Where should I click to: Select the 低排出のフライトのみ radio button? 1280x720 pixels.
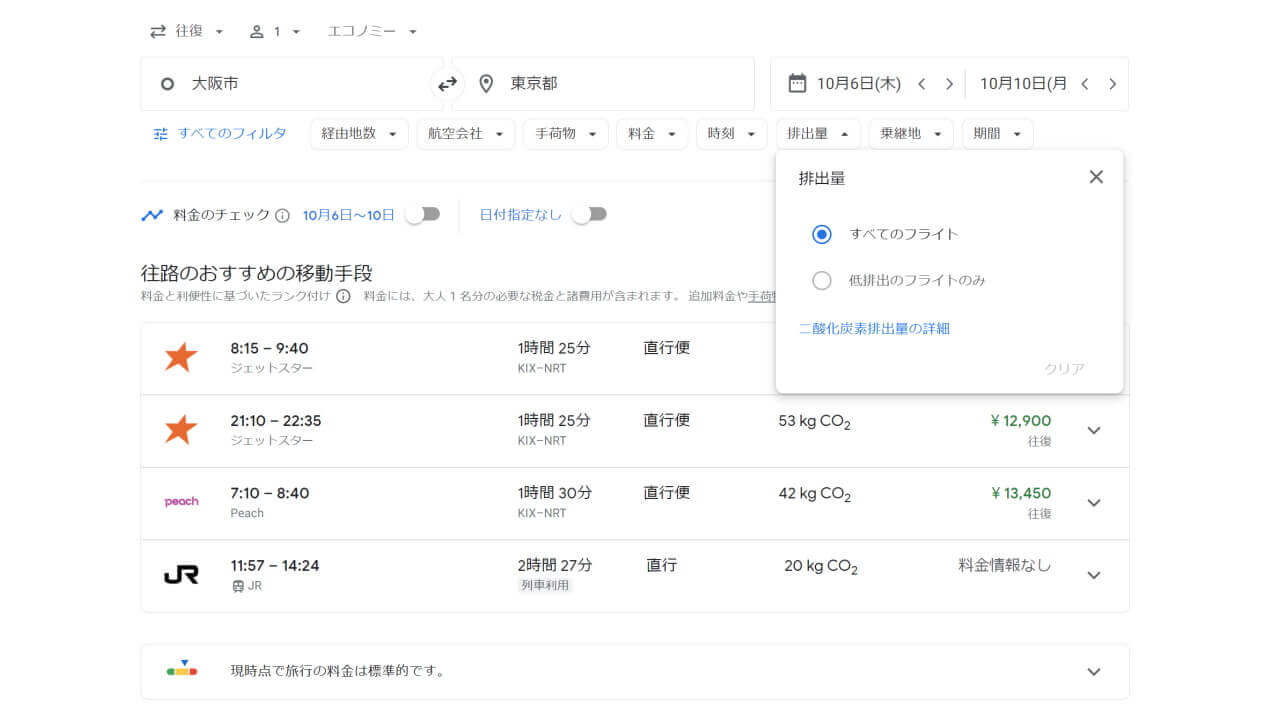pyautogui.click(x=821, y=281)
